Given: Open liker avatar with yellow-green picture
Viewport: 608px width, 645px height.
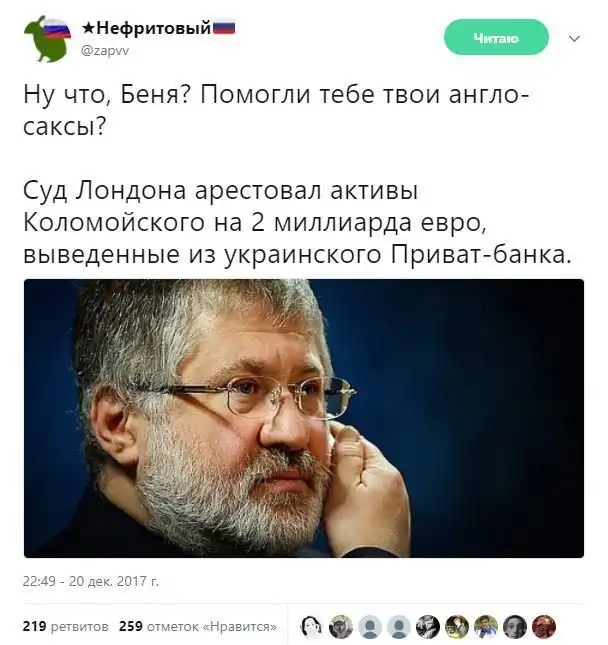Looking at the screenshot, I should (x=457, y=626).
